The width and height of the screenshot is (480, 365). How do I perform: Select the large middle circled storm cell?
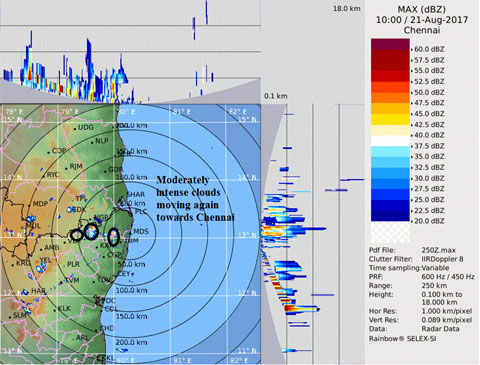coord(91,231)
